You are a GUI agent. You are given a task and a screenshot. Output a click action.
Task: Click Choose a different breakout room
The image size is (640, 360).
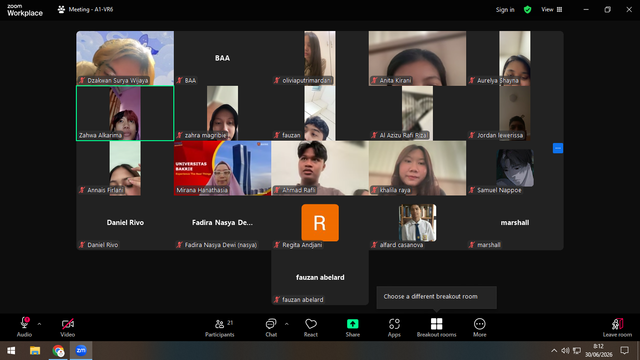coord(430,296)
